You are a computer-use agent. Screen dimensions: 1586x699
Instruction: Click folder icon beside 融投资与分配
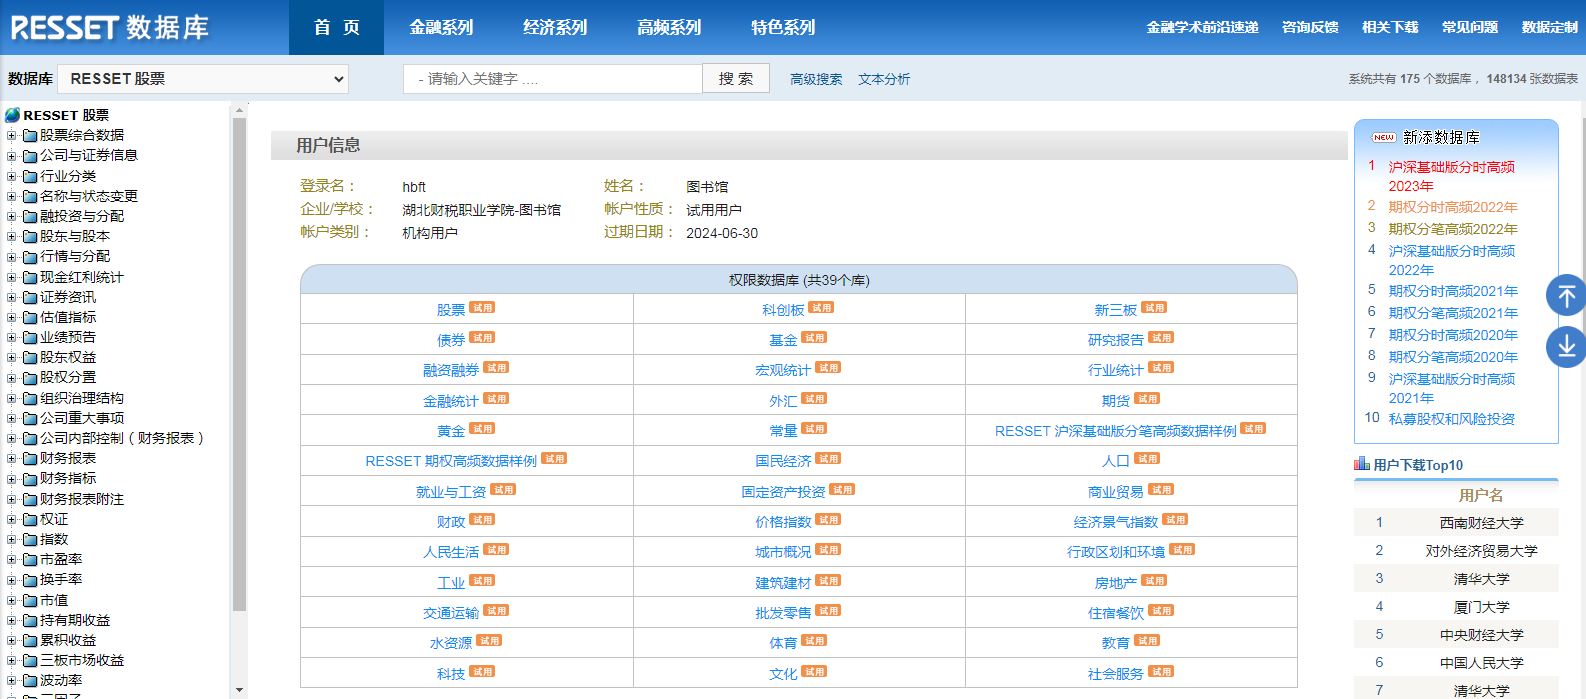[30, 216]
